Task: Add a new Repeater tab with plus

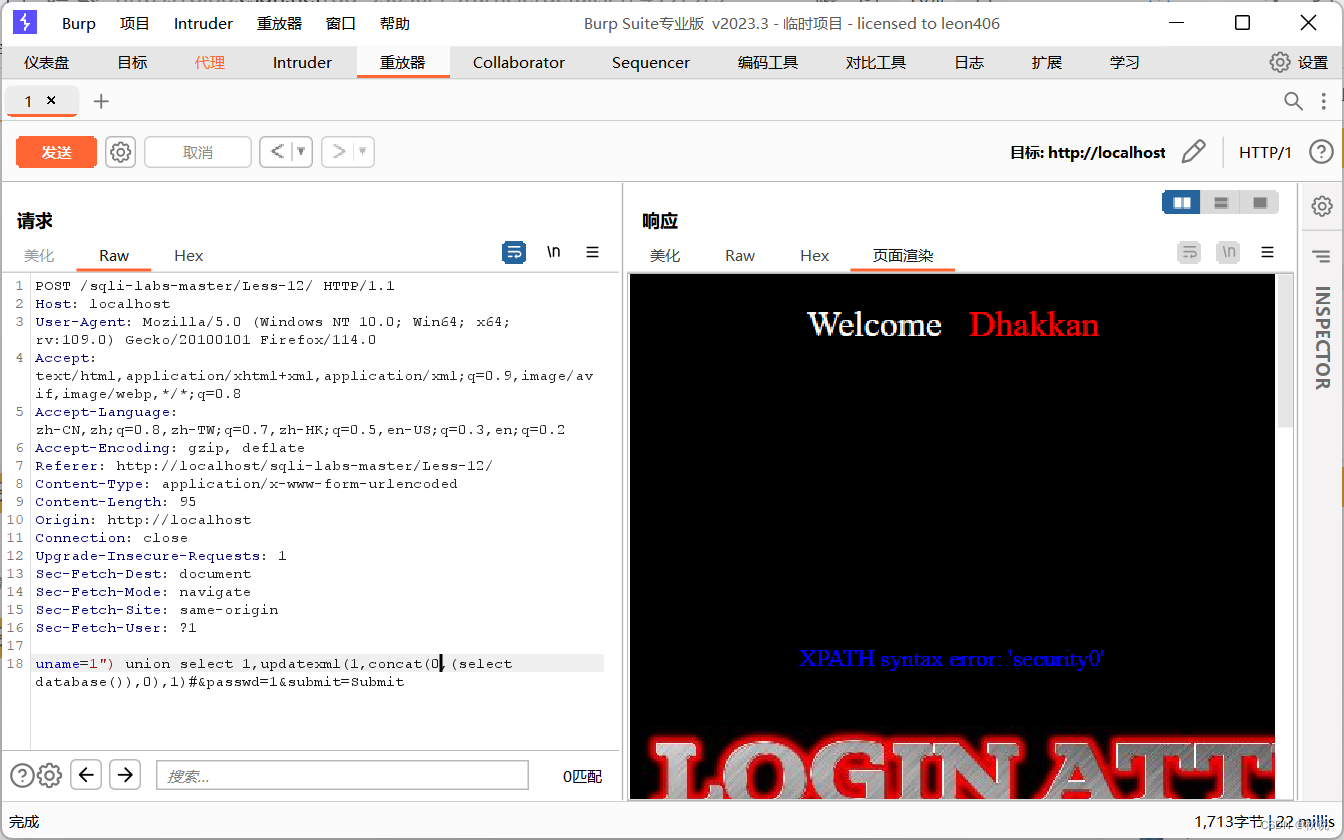Action: (x=101, y=101)
